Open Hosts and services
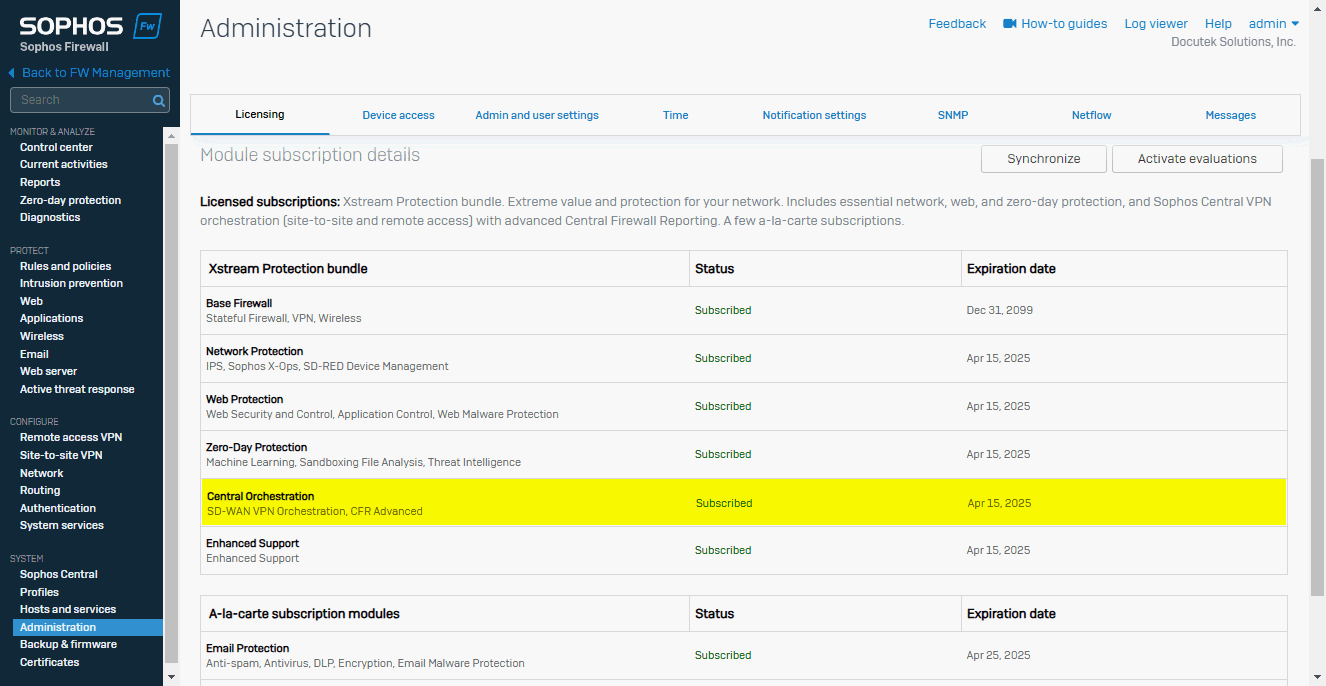Viewport: 1326px width, 686px height. [68, 609]
